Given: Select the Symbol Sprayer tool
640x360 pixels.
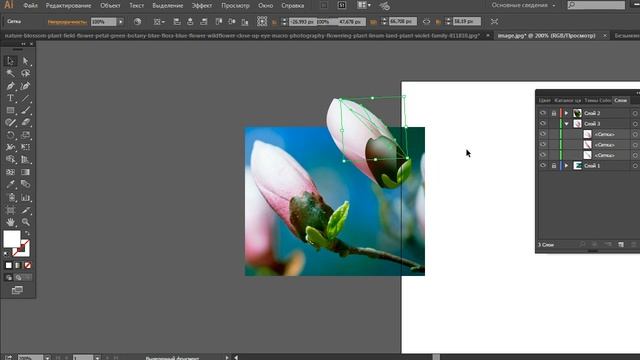Looking at the screenshot, I should [x=10, y=198].
